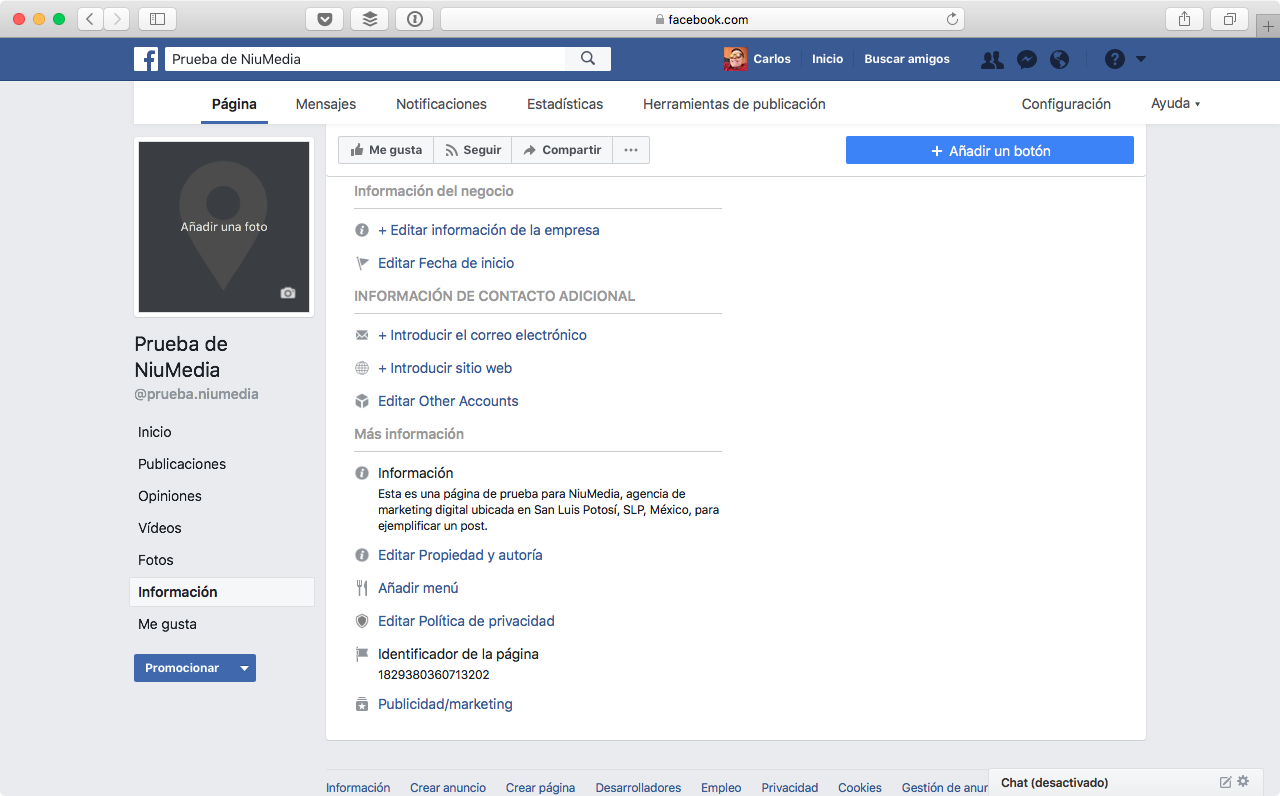Expand the account menu arrow
The height and width of the screenshot is (796, 1280).
click(x=1141, y=59)
